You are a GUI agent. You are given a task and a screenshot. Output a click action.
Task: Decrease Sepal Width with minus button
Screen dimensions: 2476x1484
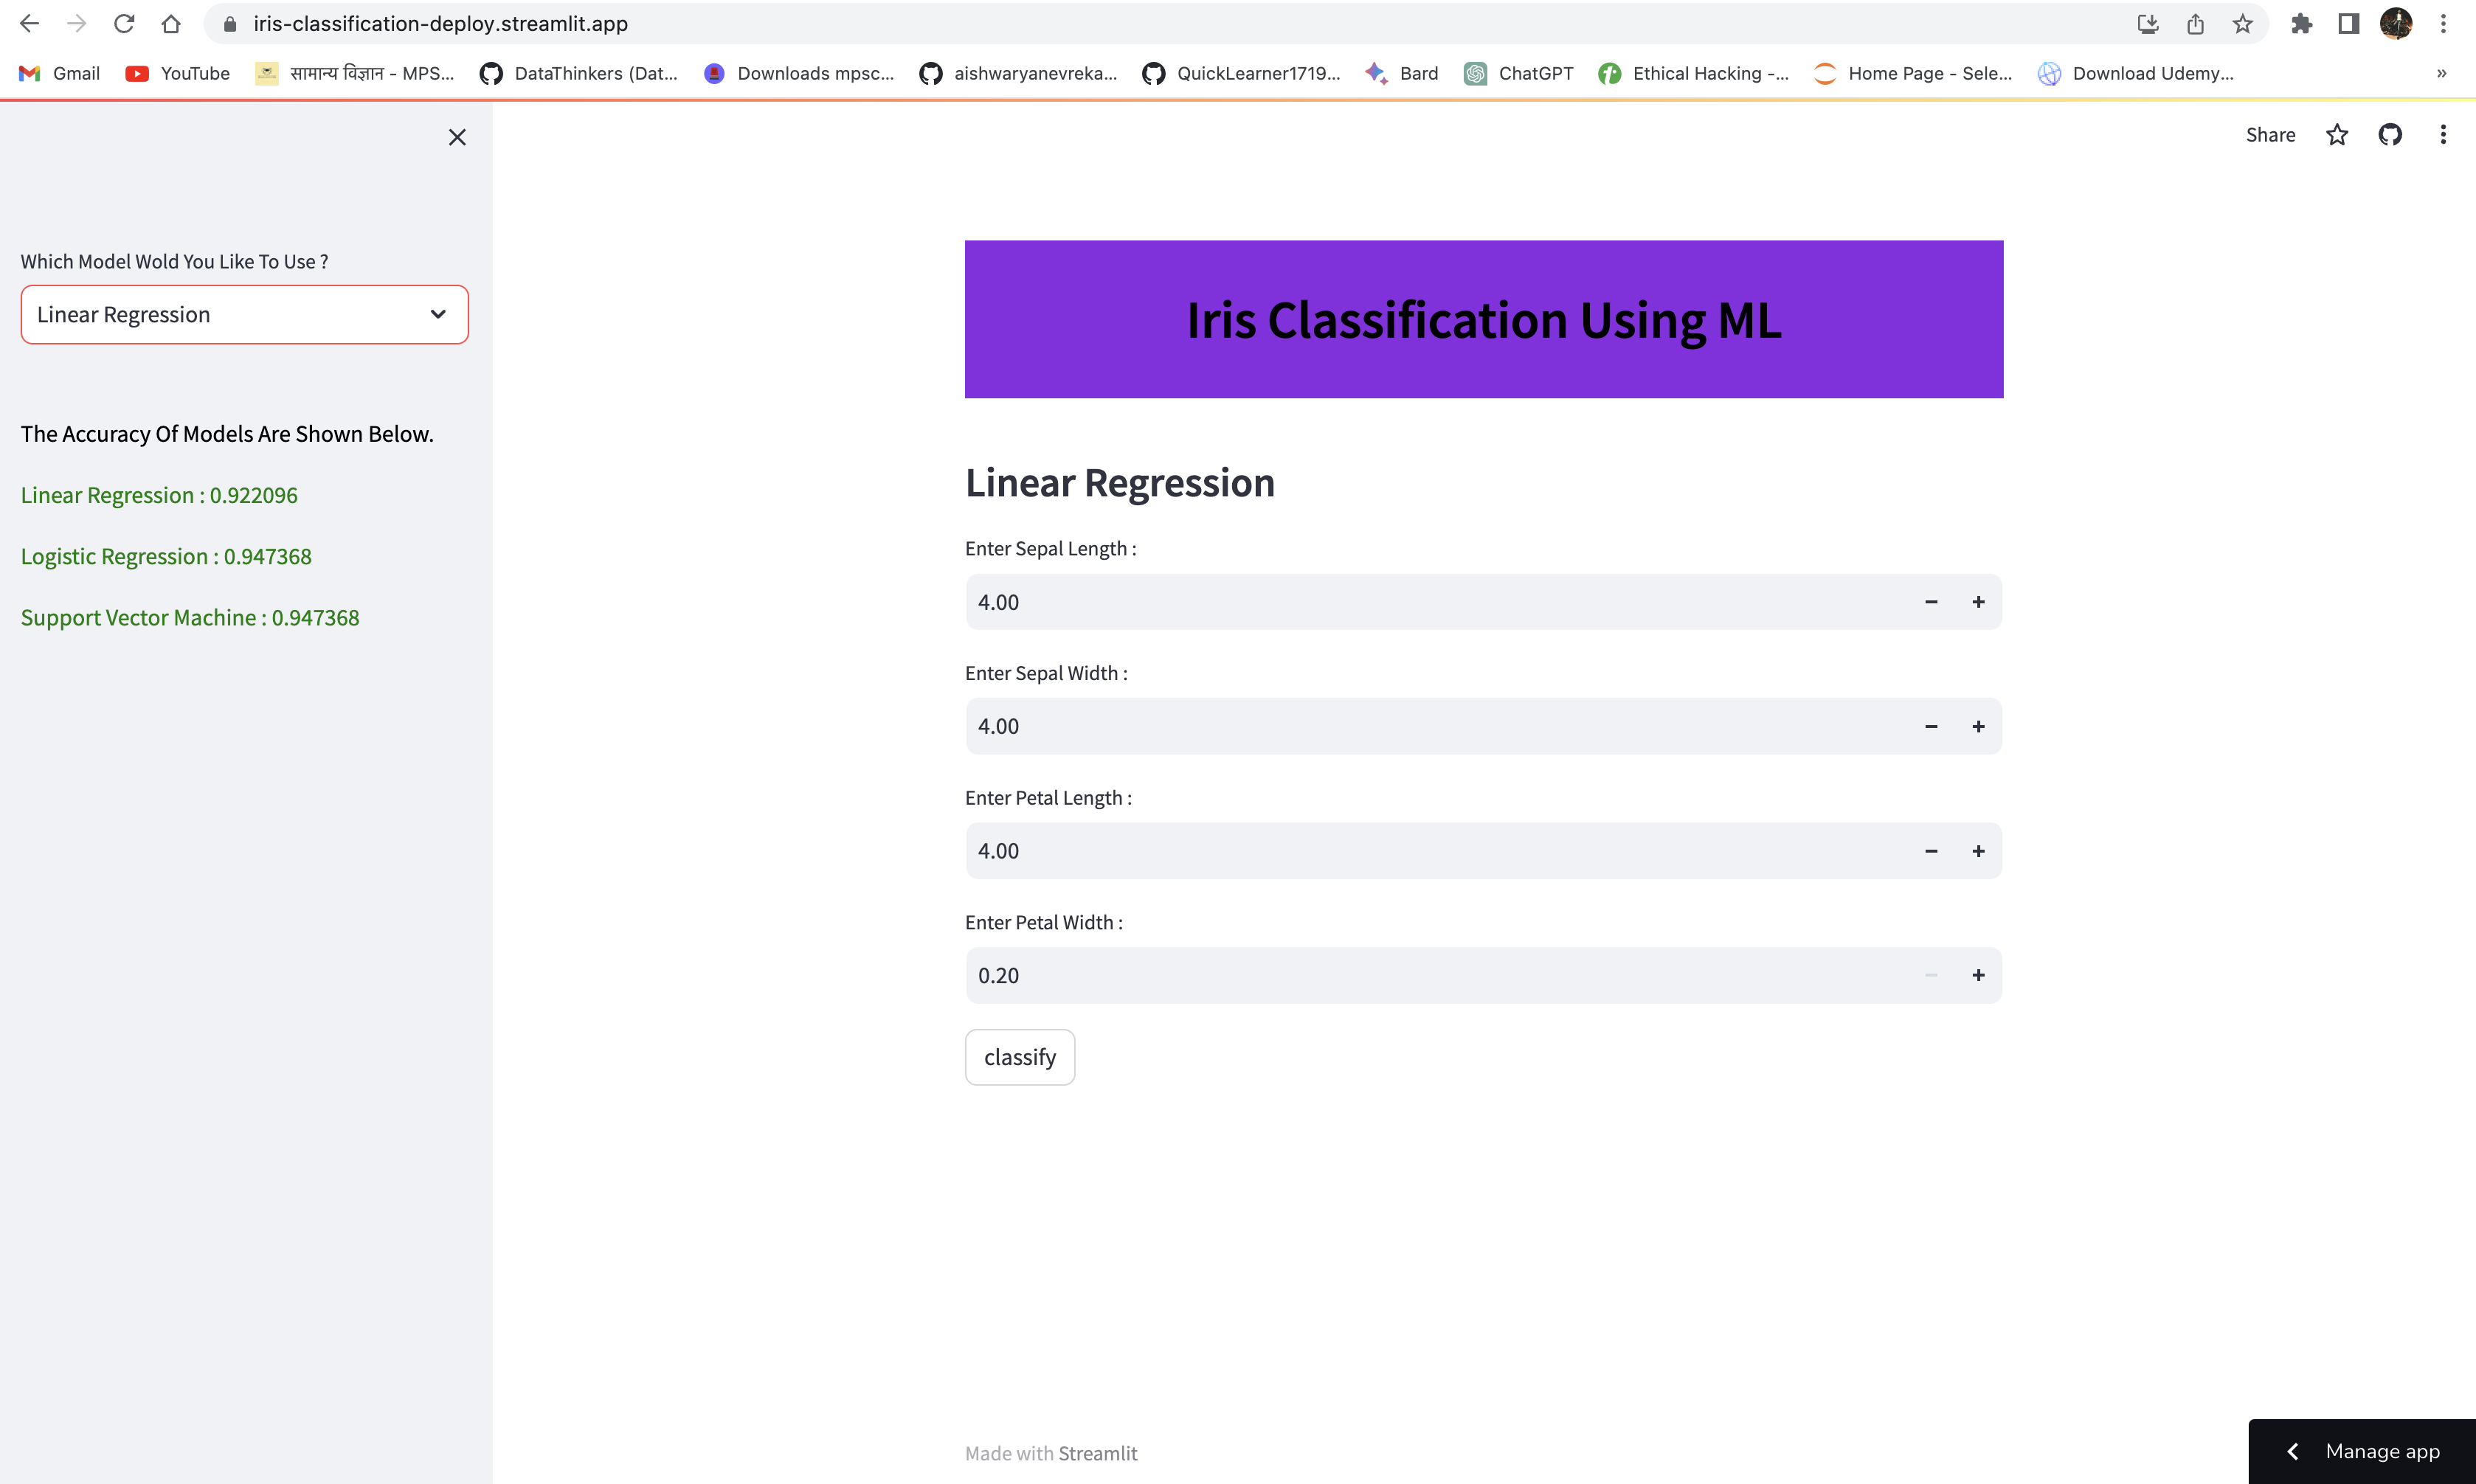pos(1931,726)
